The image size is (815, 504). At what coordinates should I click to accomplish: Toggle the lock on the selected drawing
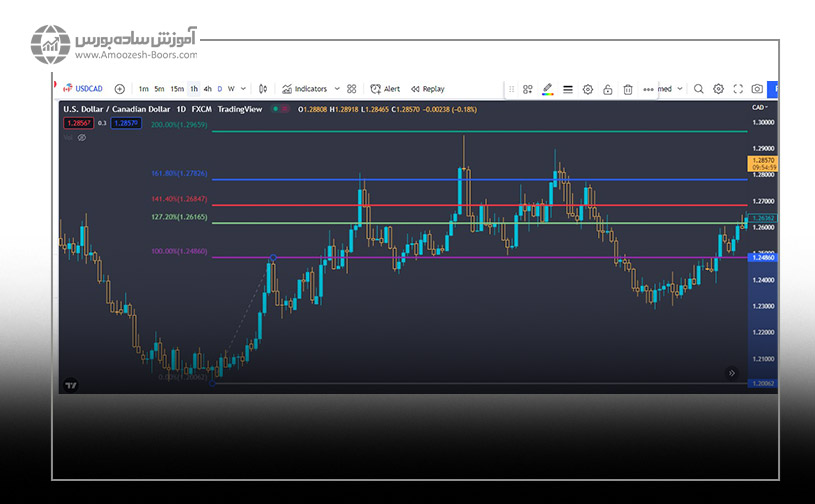608,89
